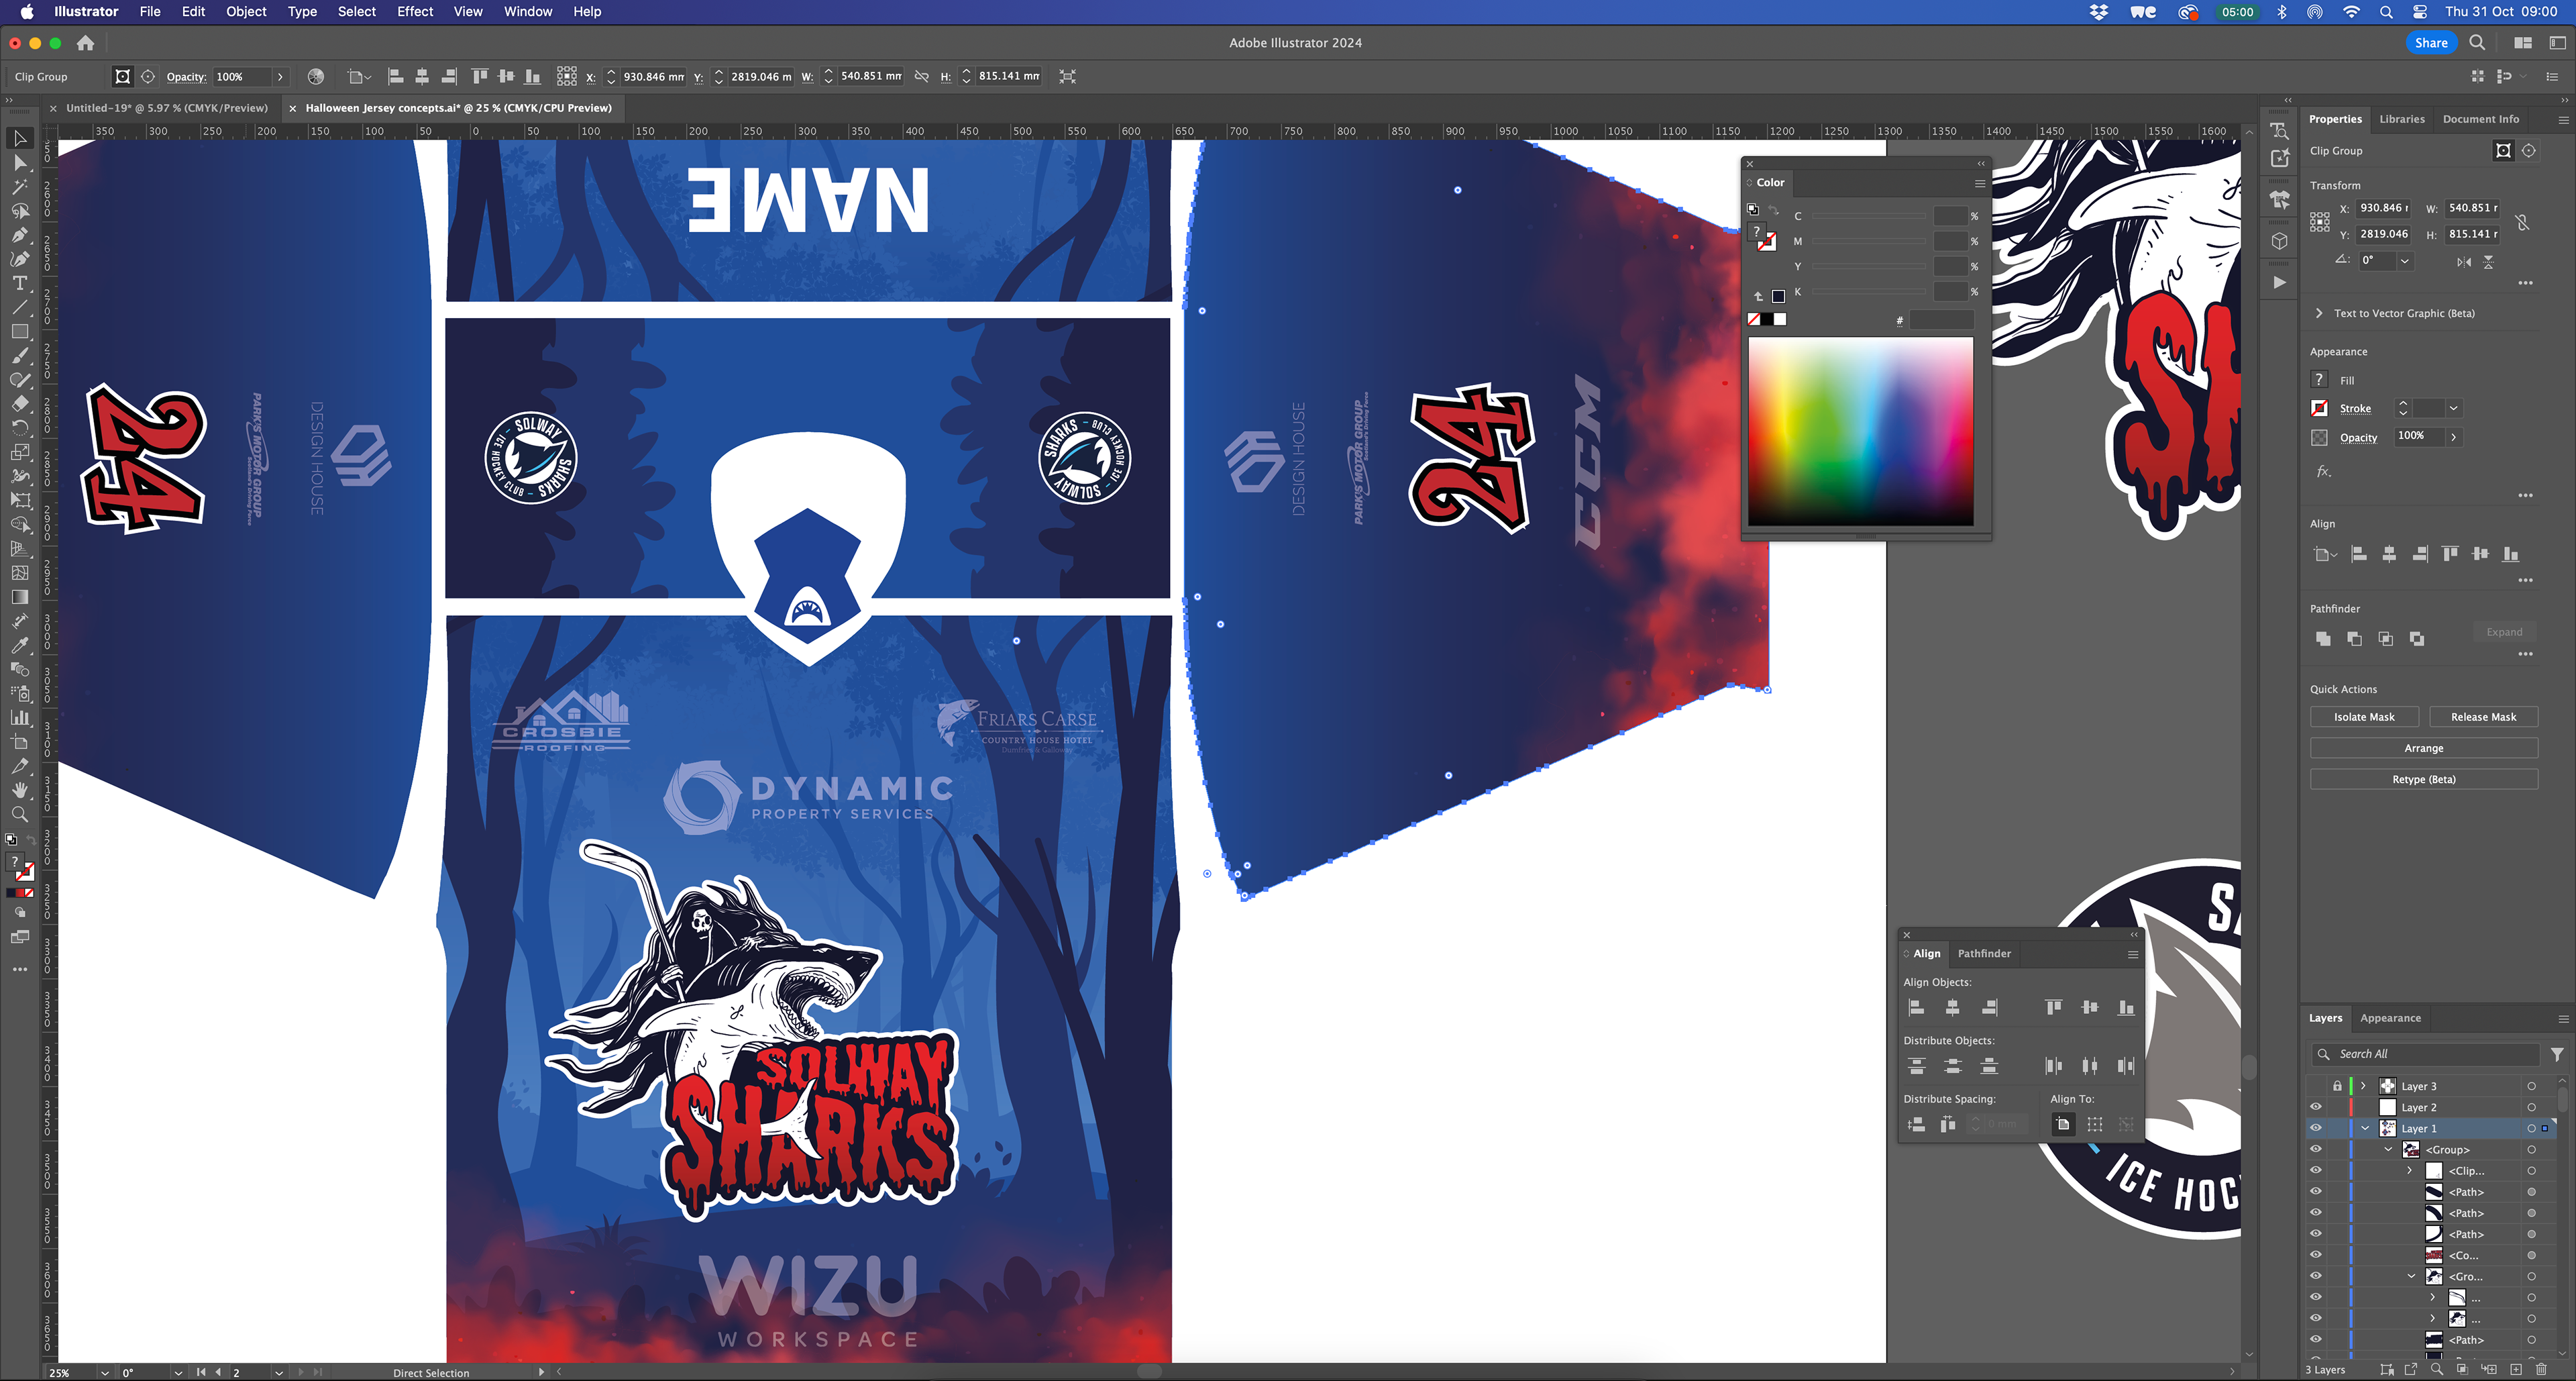This screenshot has height=1381, width=2576.
Task: Collapse Layer 1 in Layers panel
Action: (x=2365, y=1128)
